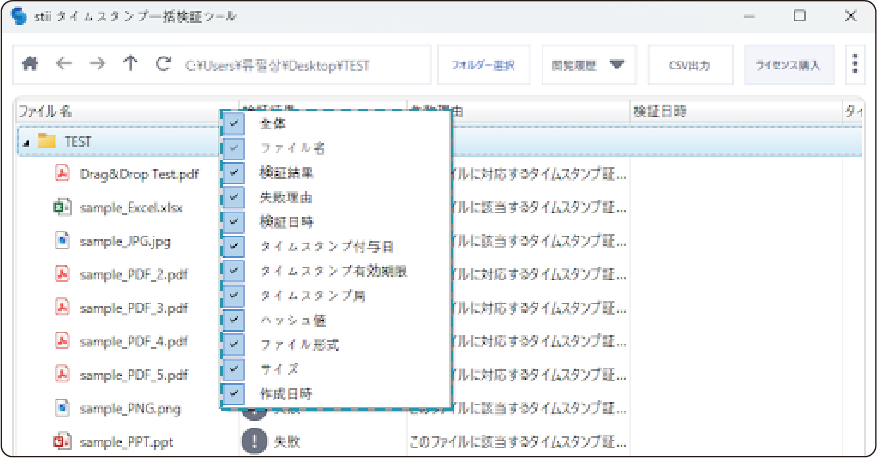Click the Excel icon for sample_Excel.xlsx

pos(61,208)
